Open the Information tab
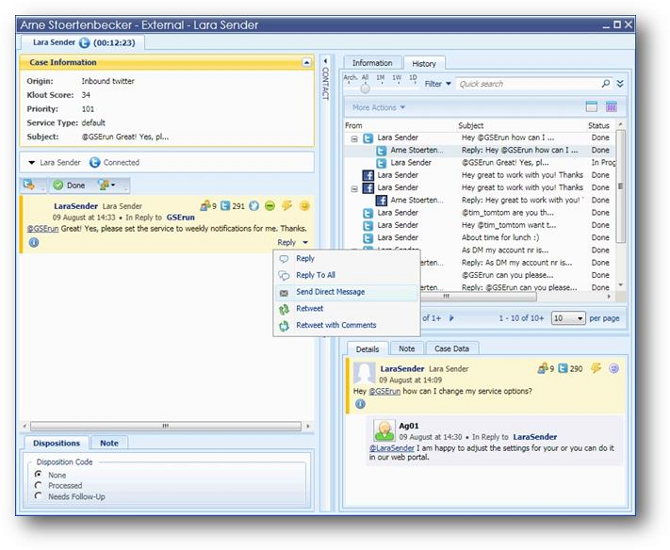This screenshot has width=670, height=550. pyautogui.click(x=373, y=63)
